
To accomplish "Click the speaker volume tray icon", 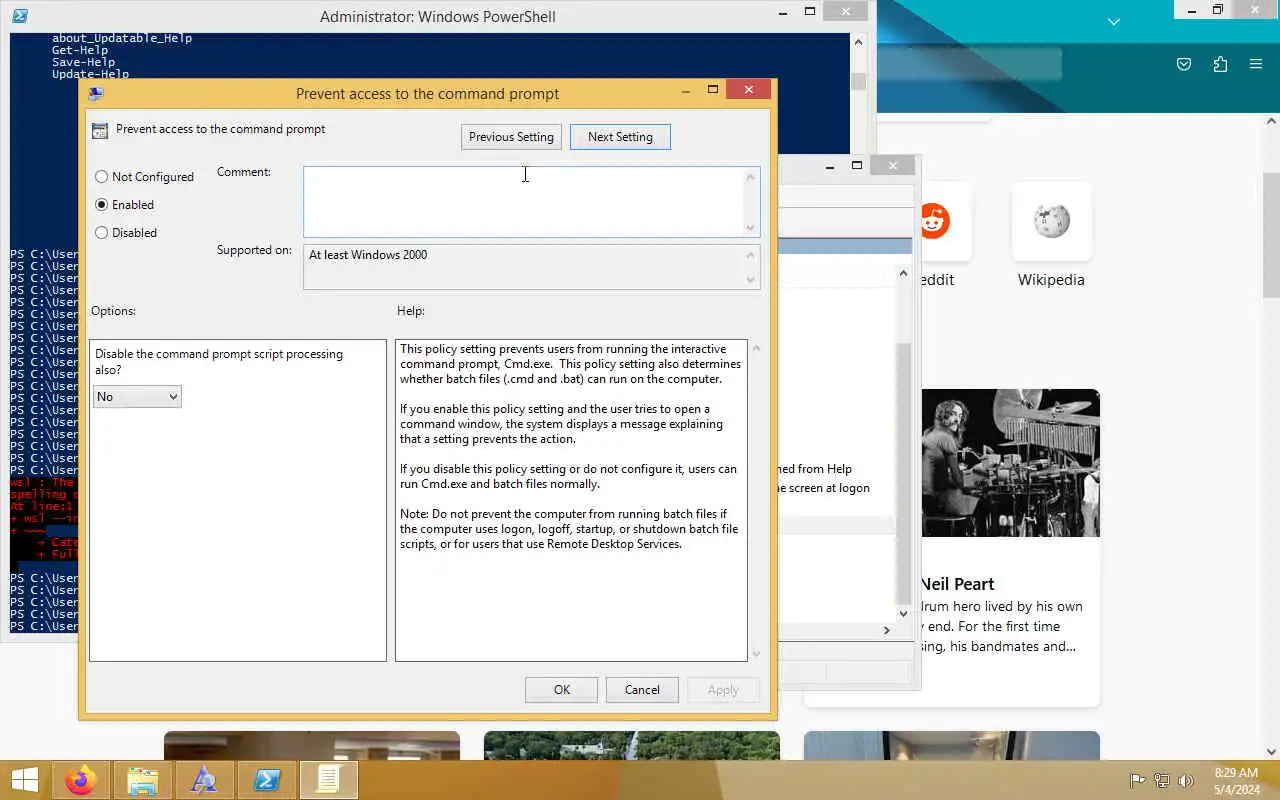I will click(x=1186, y=781).
